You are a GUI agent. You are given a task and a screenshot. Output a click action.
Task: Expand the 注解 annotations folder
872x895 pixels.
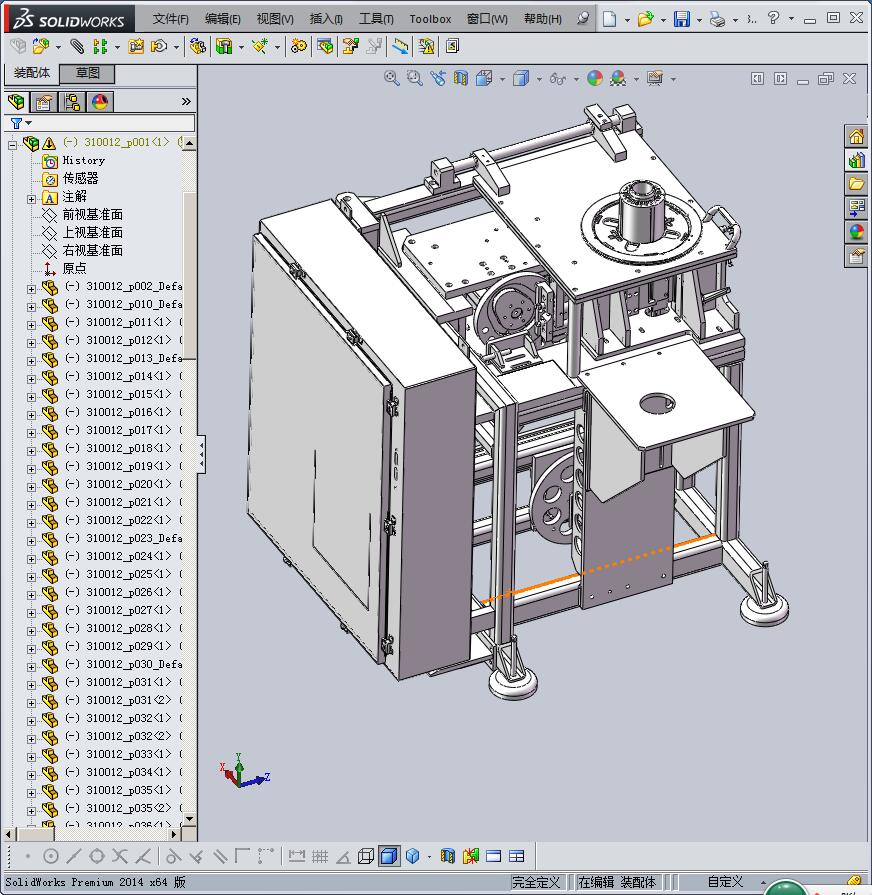(x=31, y=198)
